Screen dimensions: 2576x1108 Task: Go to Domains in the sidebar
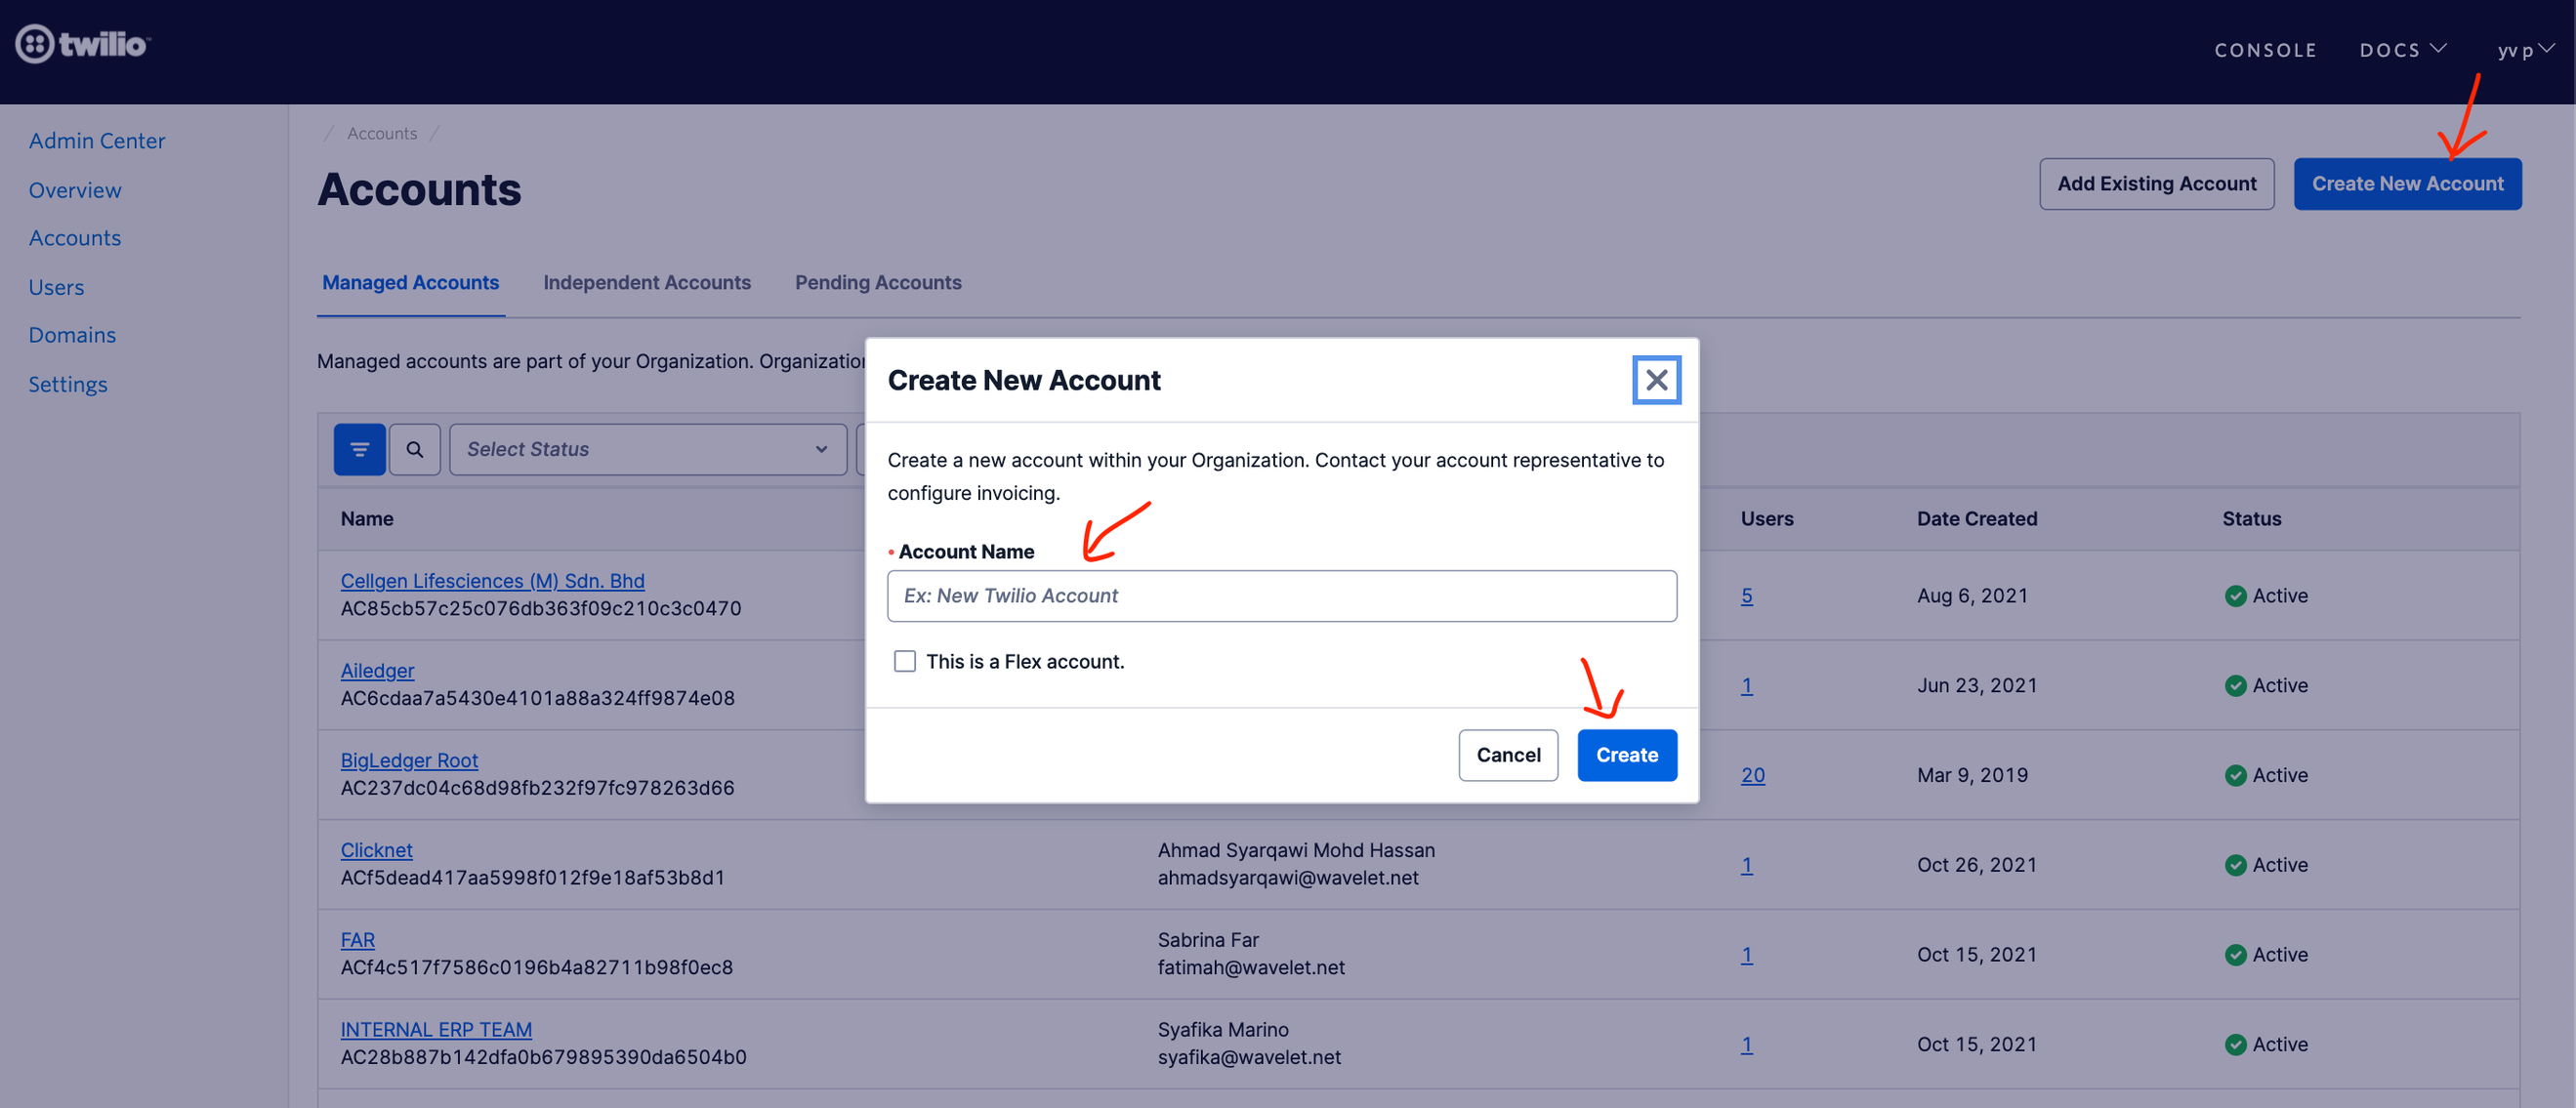point(72,335)
